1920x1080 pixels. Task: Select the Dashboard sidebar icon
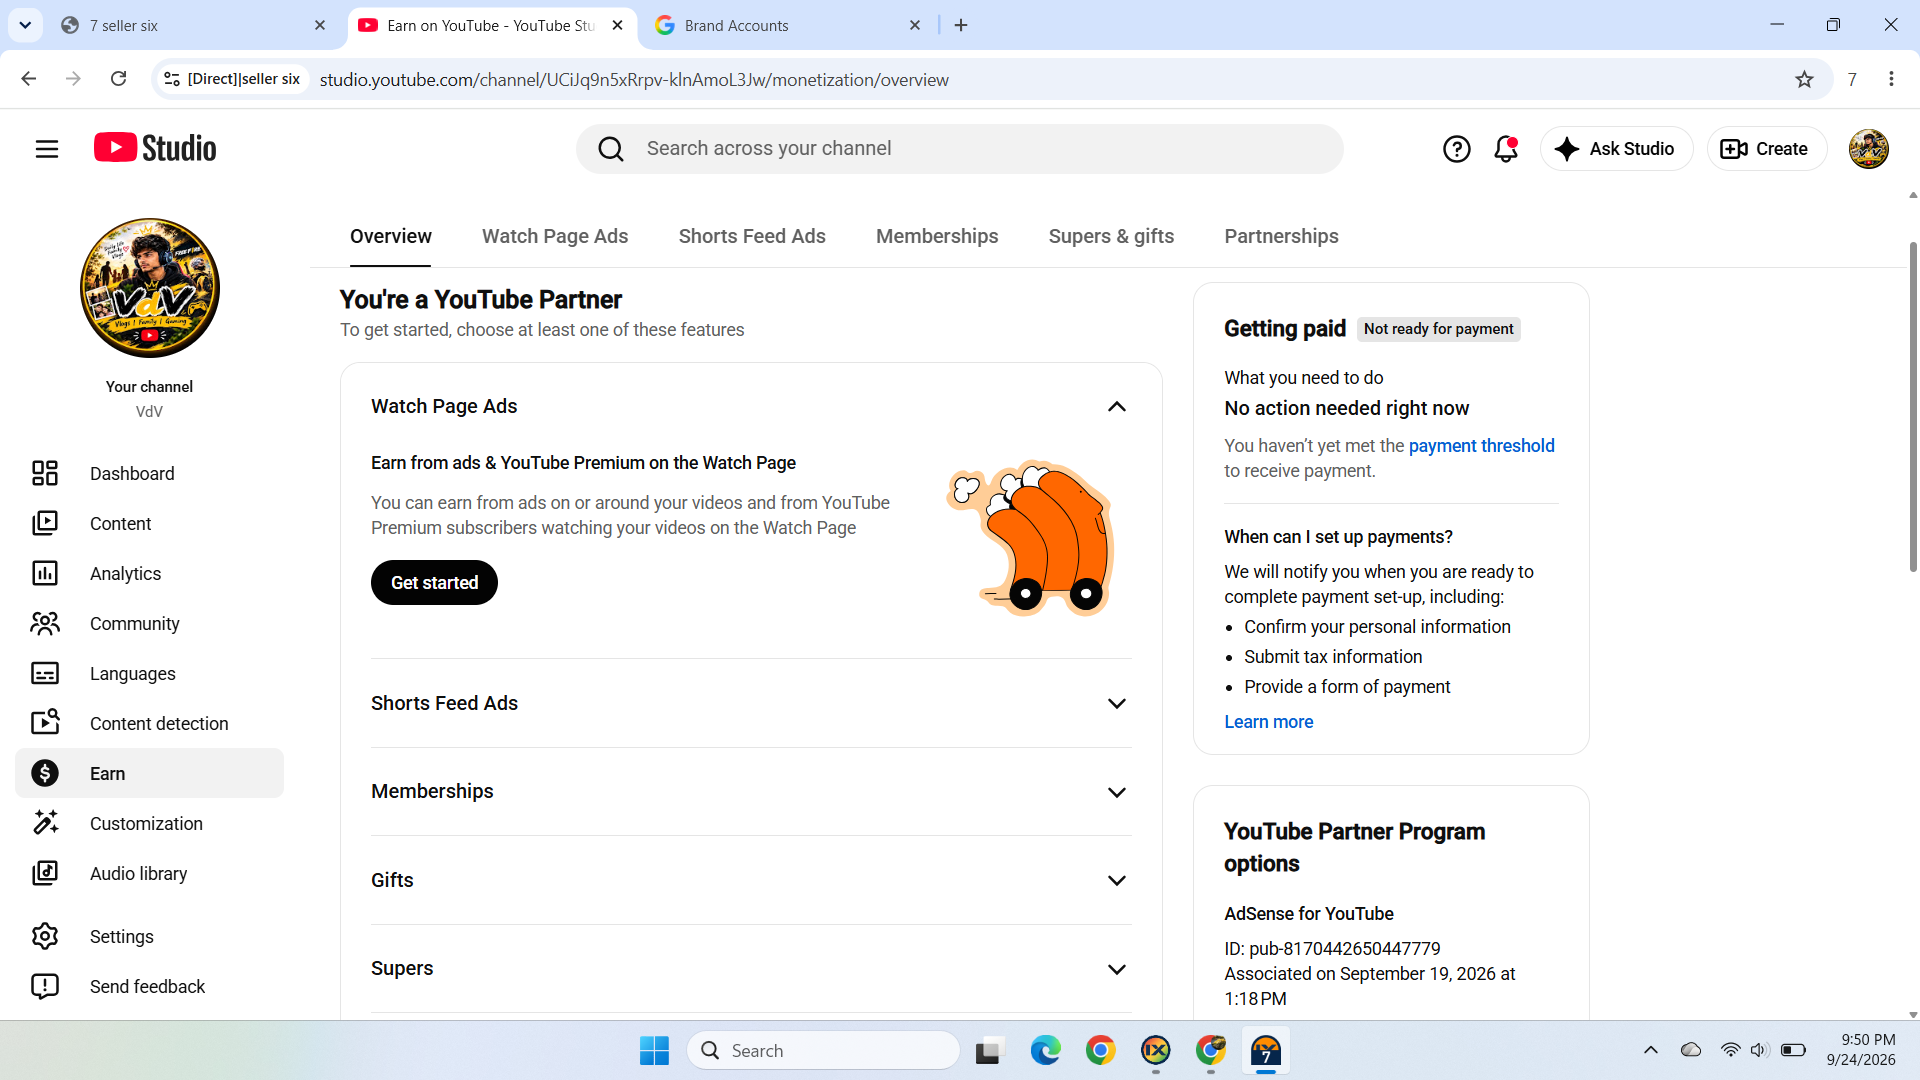coord(45,473)
